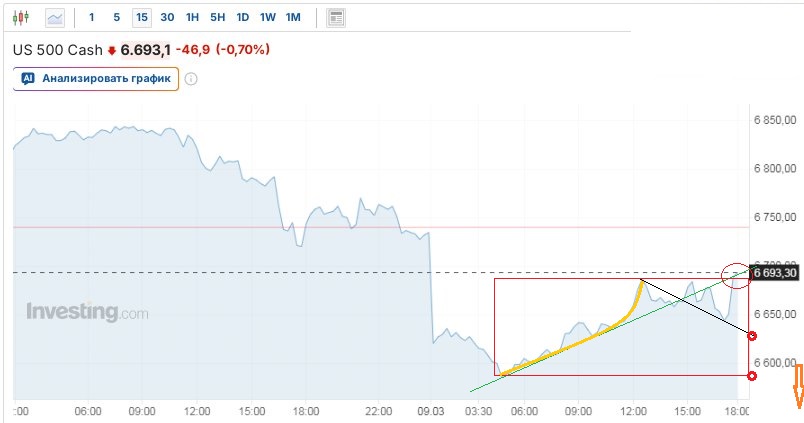Select the 15 minute timeframe
The image size is (804, 423).
pos(142,17)
